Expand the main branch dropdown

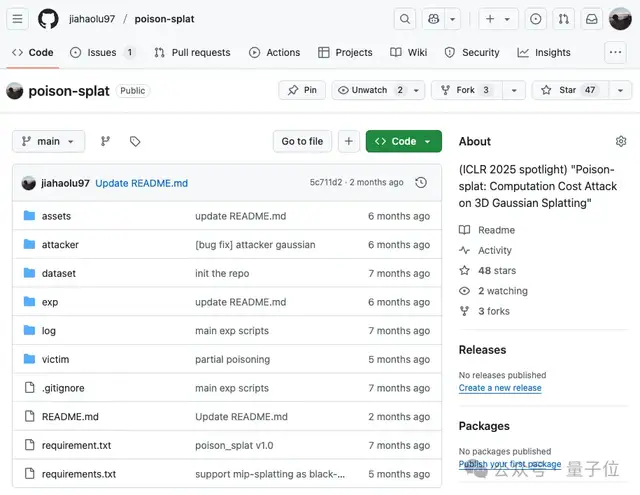[48, 142]
